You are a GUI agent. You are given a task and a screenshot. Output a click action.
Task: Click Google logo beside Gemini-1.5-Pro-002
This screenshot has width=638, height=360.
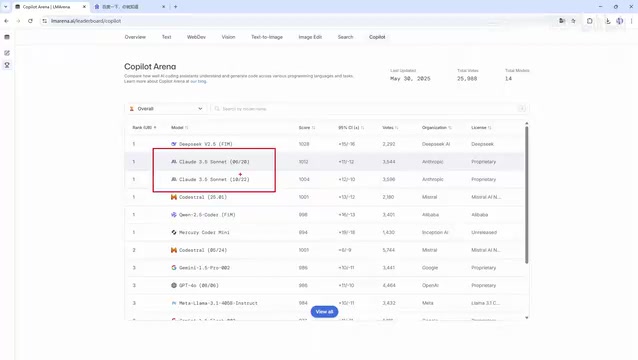(x=174, y=268)
